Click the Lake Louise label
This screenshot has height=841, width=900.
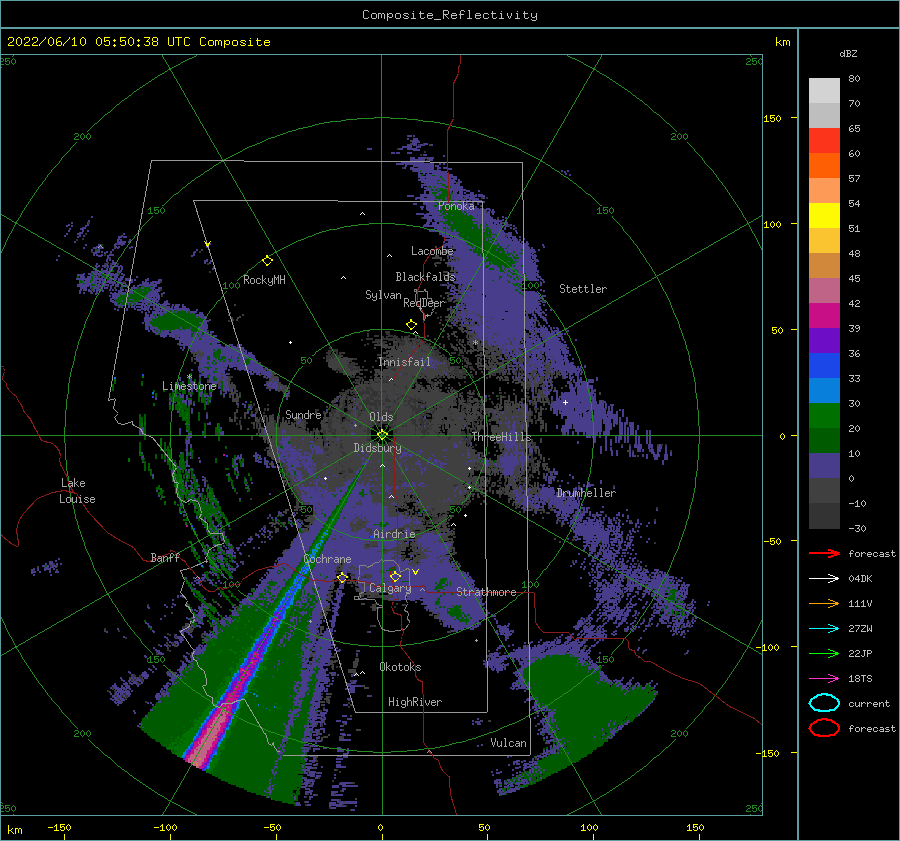(x=77, y=491)
